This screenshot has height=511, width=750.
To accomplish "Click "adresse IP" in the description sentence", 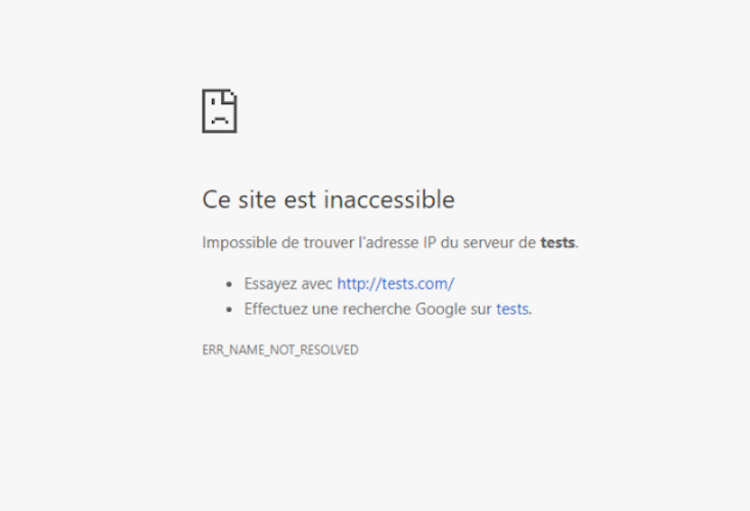I will pyautogui.click(x=390, y=242).
